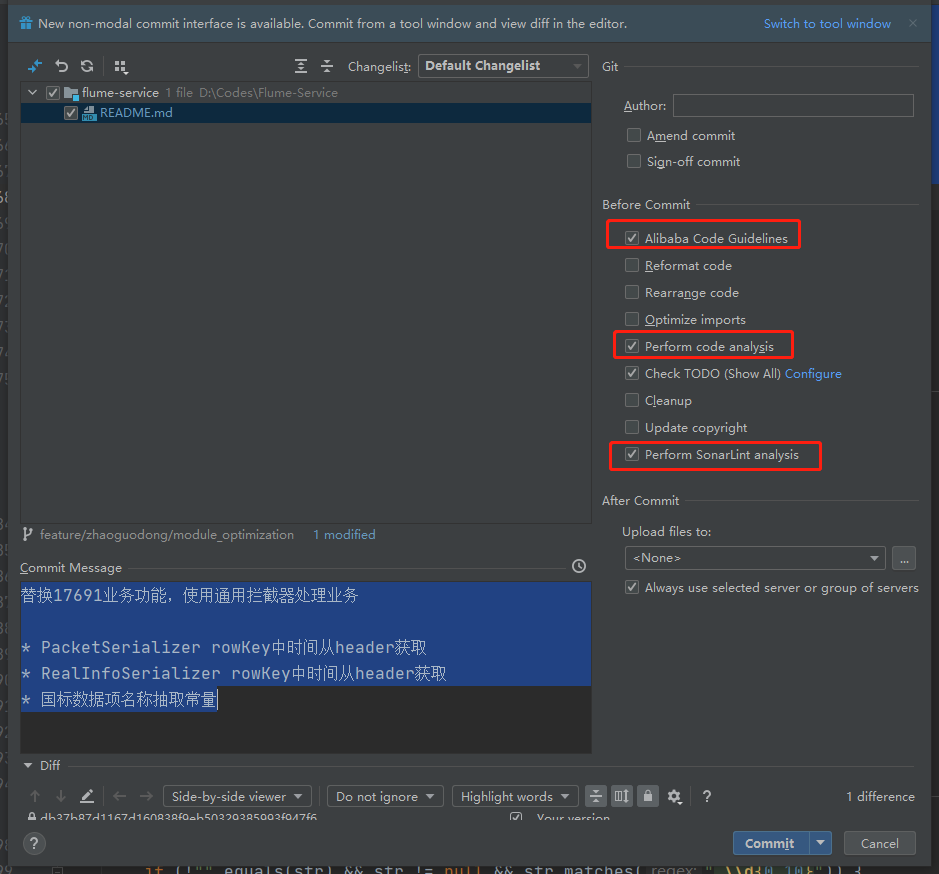Open the Commit button dropdown arrow
This screenshot has width=939, height=874.
[820, 843]
